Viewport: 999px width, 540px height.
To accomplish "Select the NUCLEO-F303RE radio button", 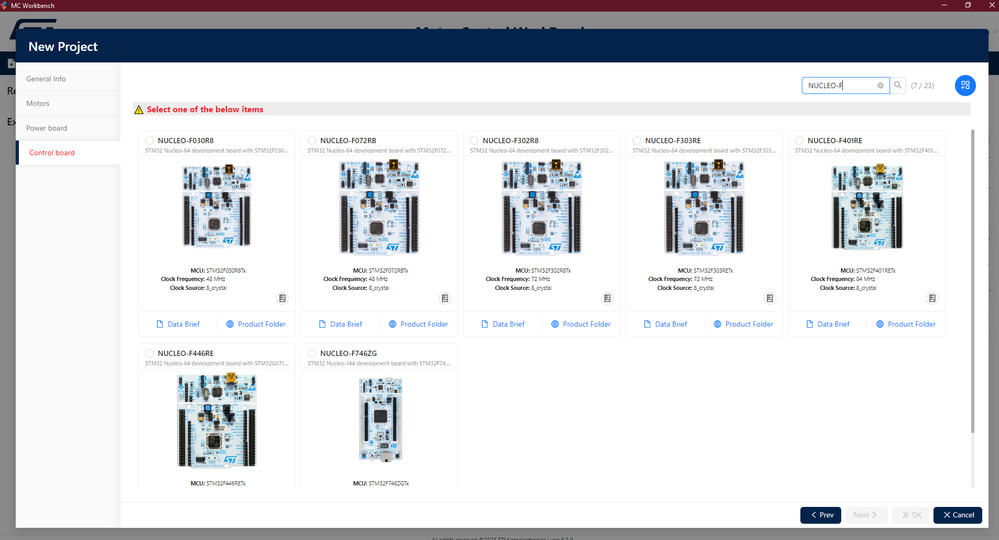I will tap(636, 141).
